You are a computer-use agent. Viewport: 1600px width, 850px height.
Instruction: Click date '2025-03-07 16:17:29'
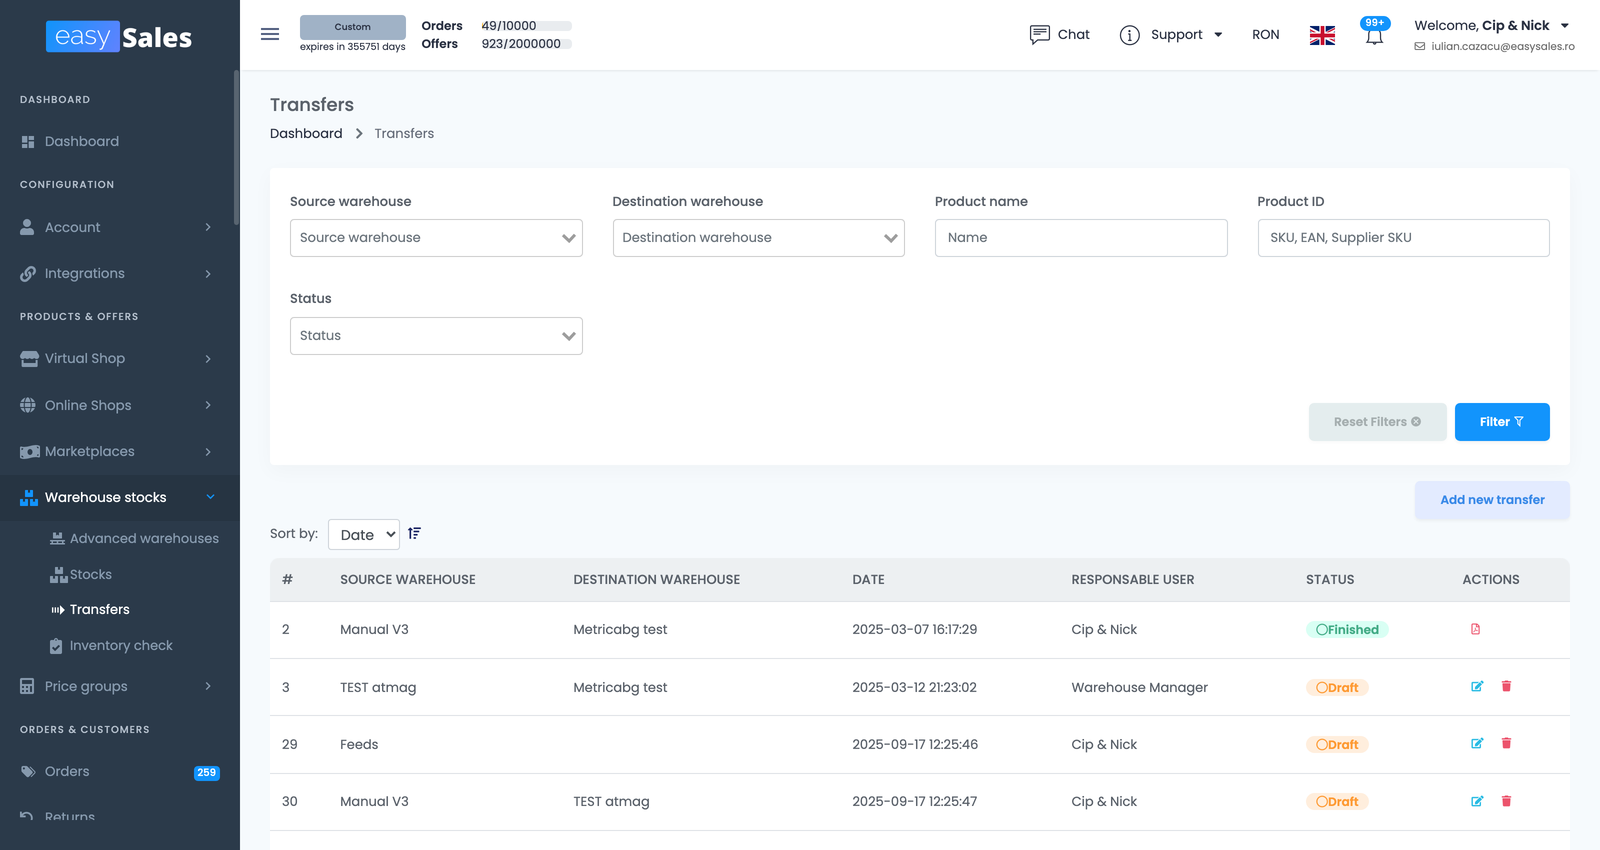[x=915, y=629]
